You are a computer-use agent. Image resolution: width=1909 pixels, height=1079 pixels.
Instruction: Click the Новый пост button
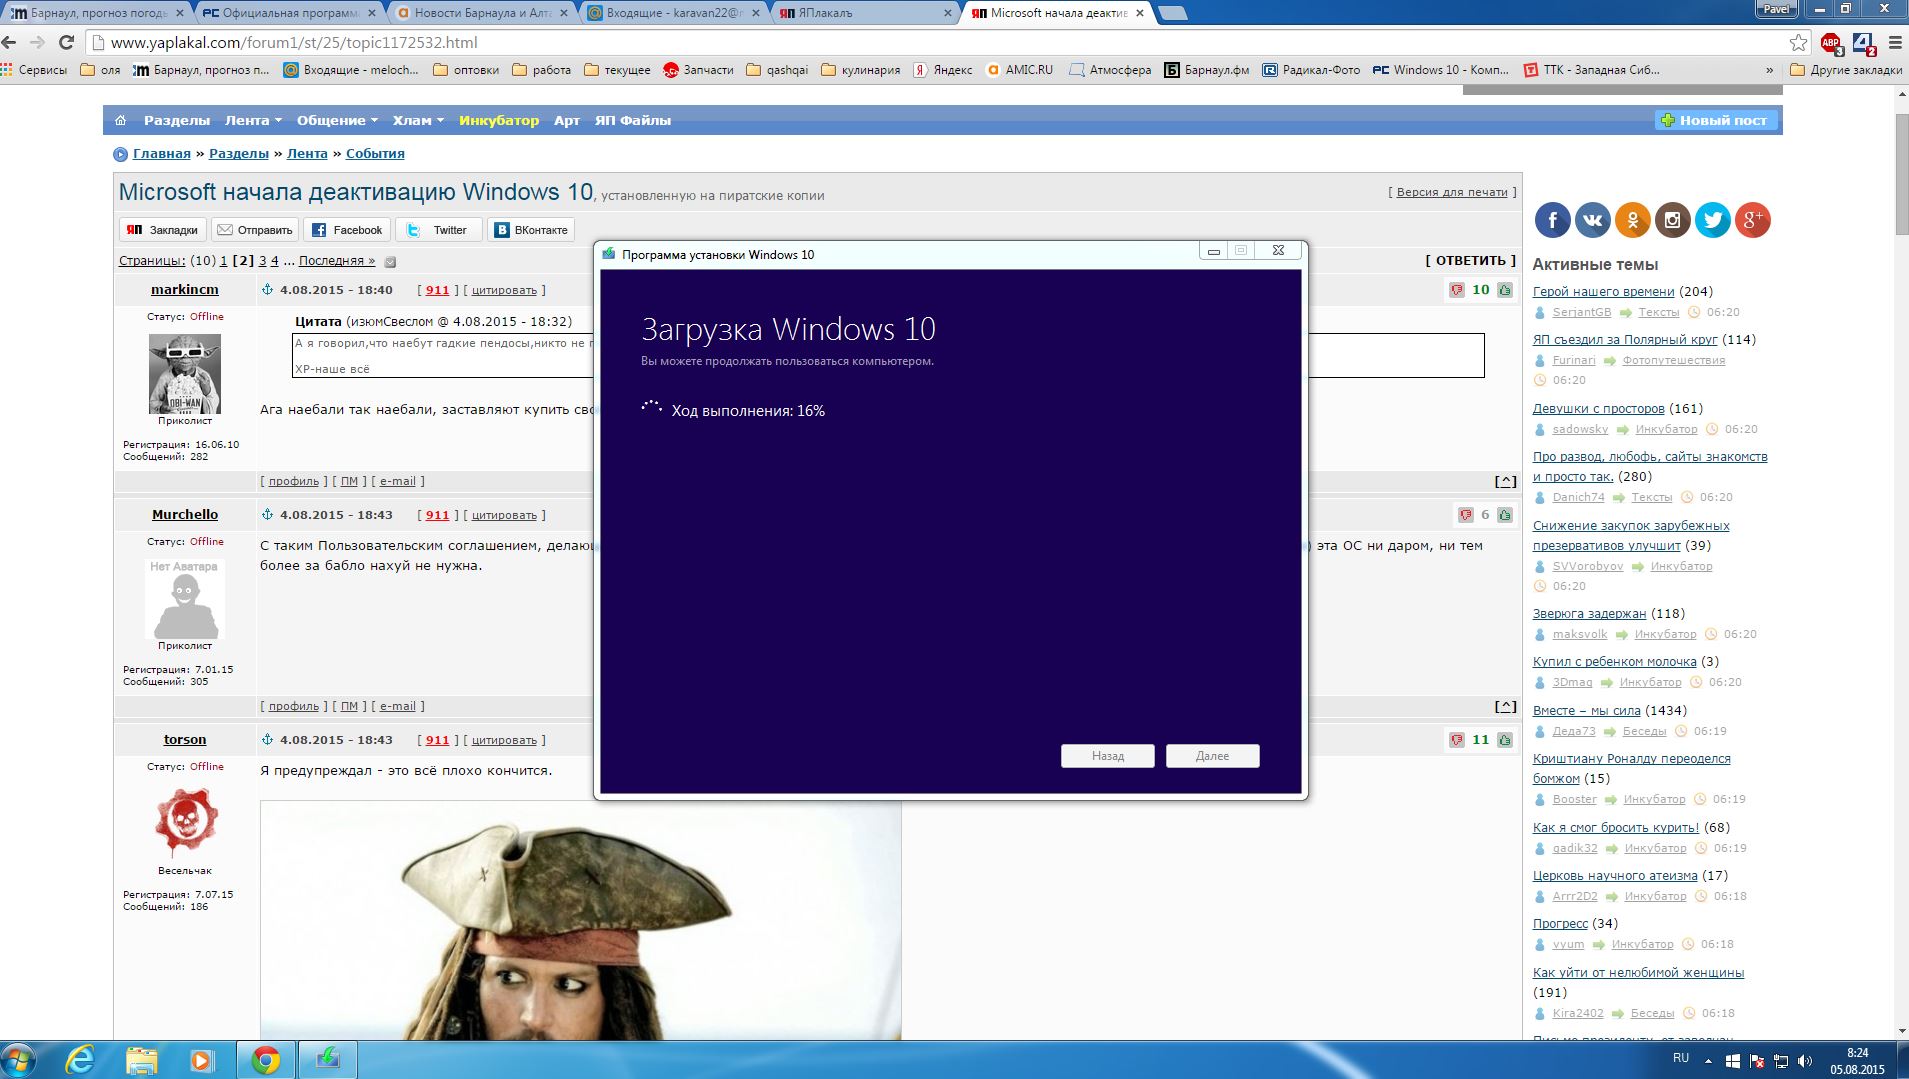point(1714,120)
